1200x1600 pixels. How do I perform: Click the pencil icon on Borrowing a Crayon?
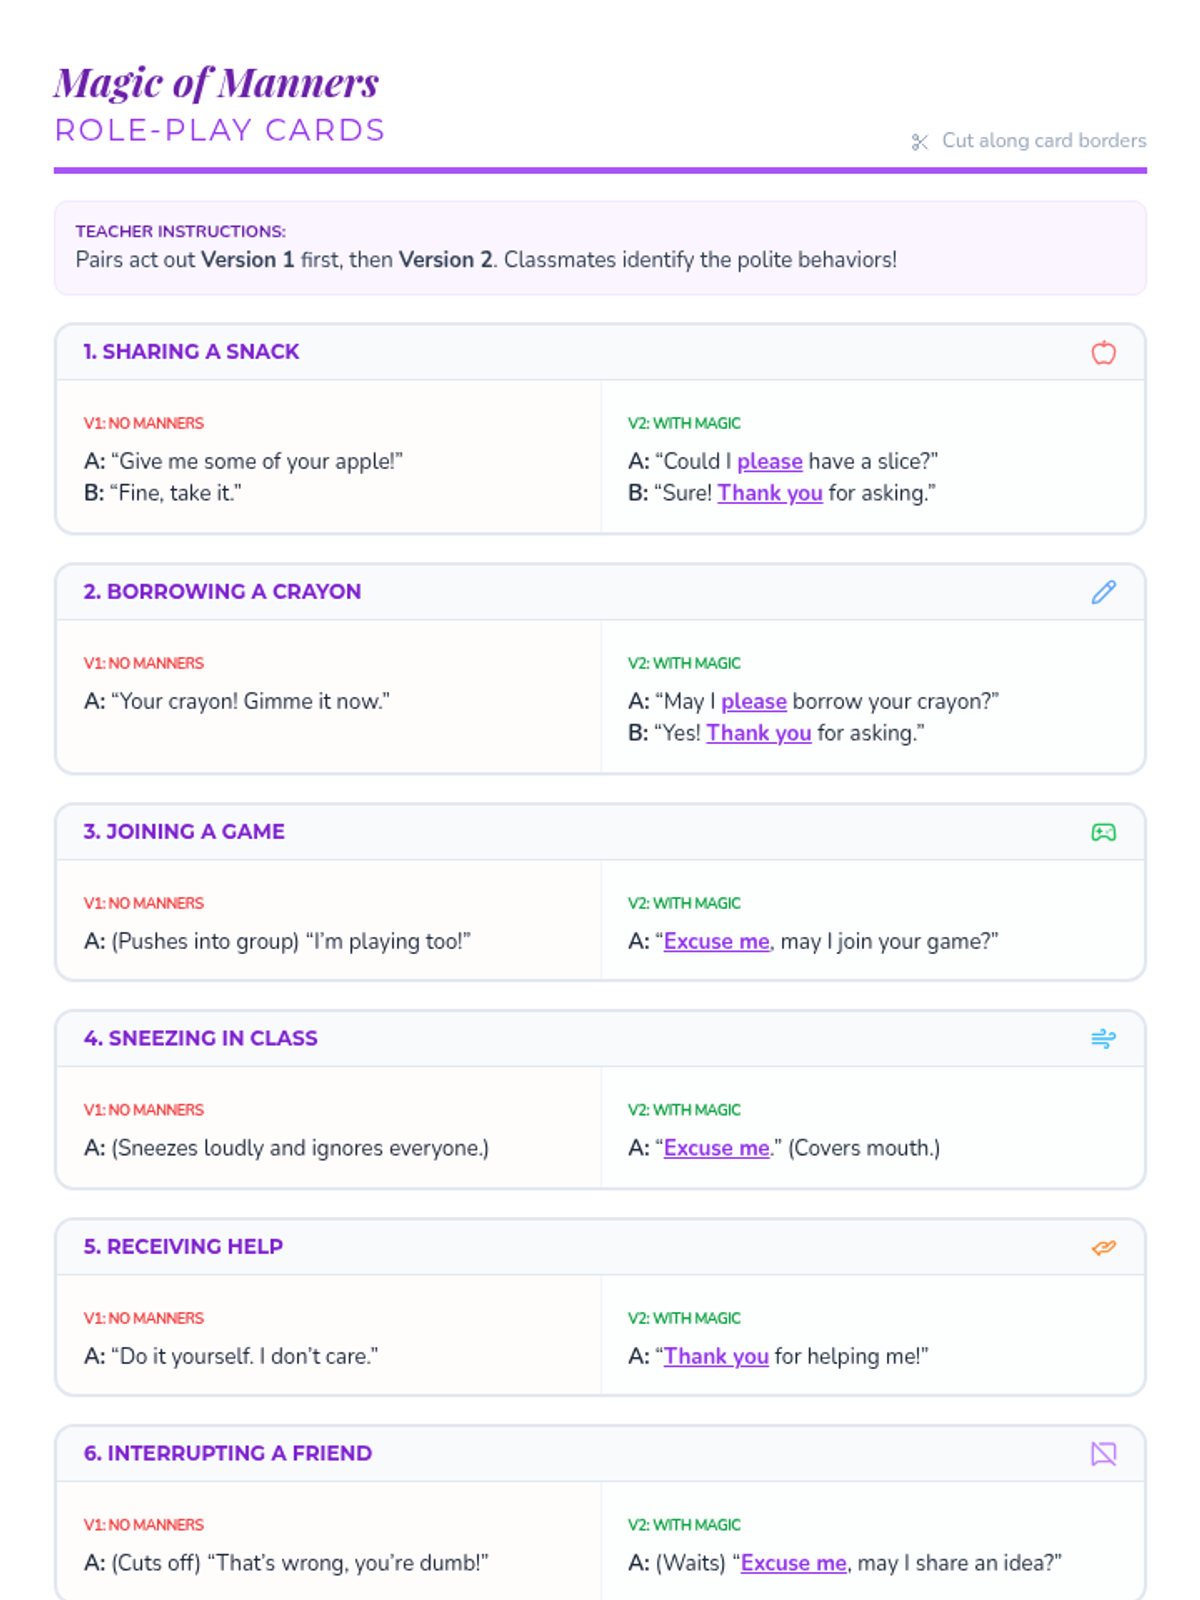click(1103, 592)
